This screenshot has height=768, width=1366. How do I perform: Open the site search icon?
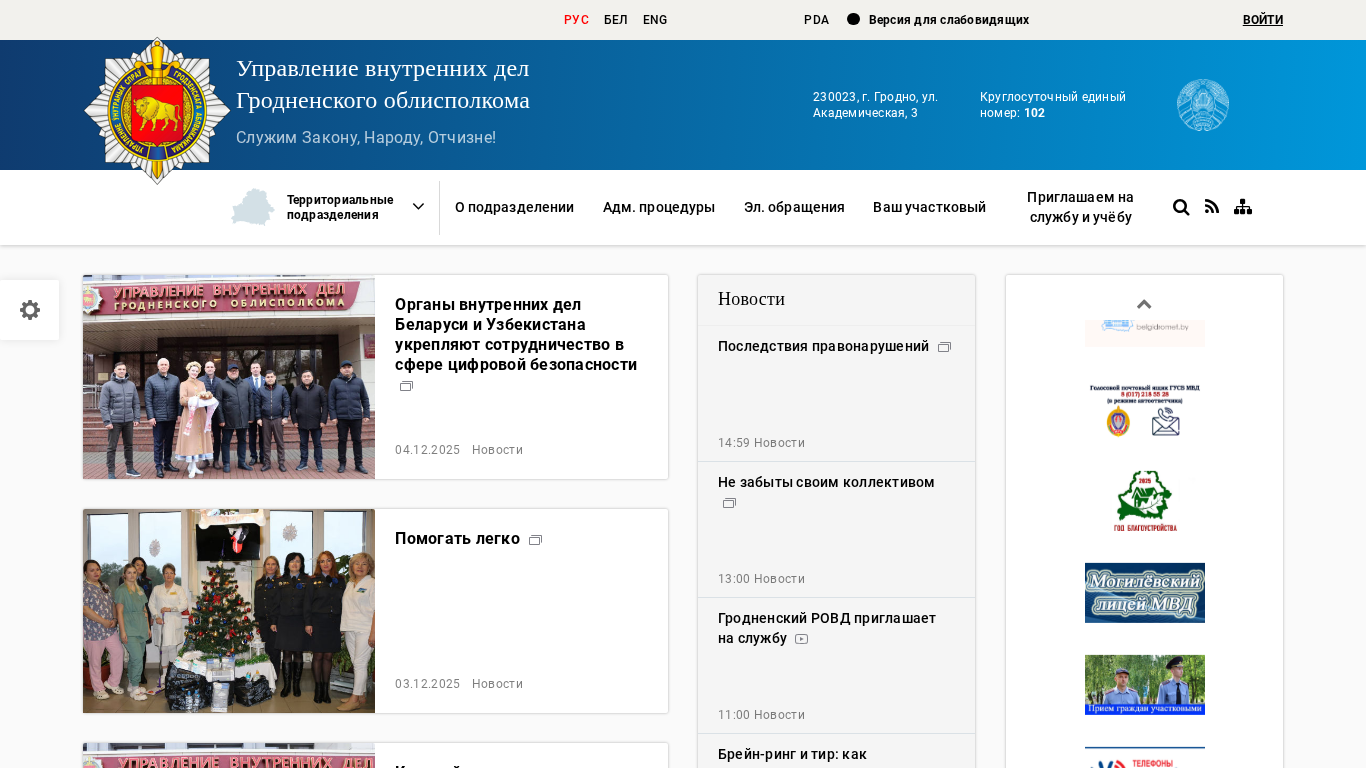pyautogui.click(x=1181, y=207)
